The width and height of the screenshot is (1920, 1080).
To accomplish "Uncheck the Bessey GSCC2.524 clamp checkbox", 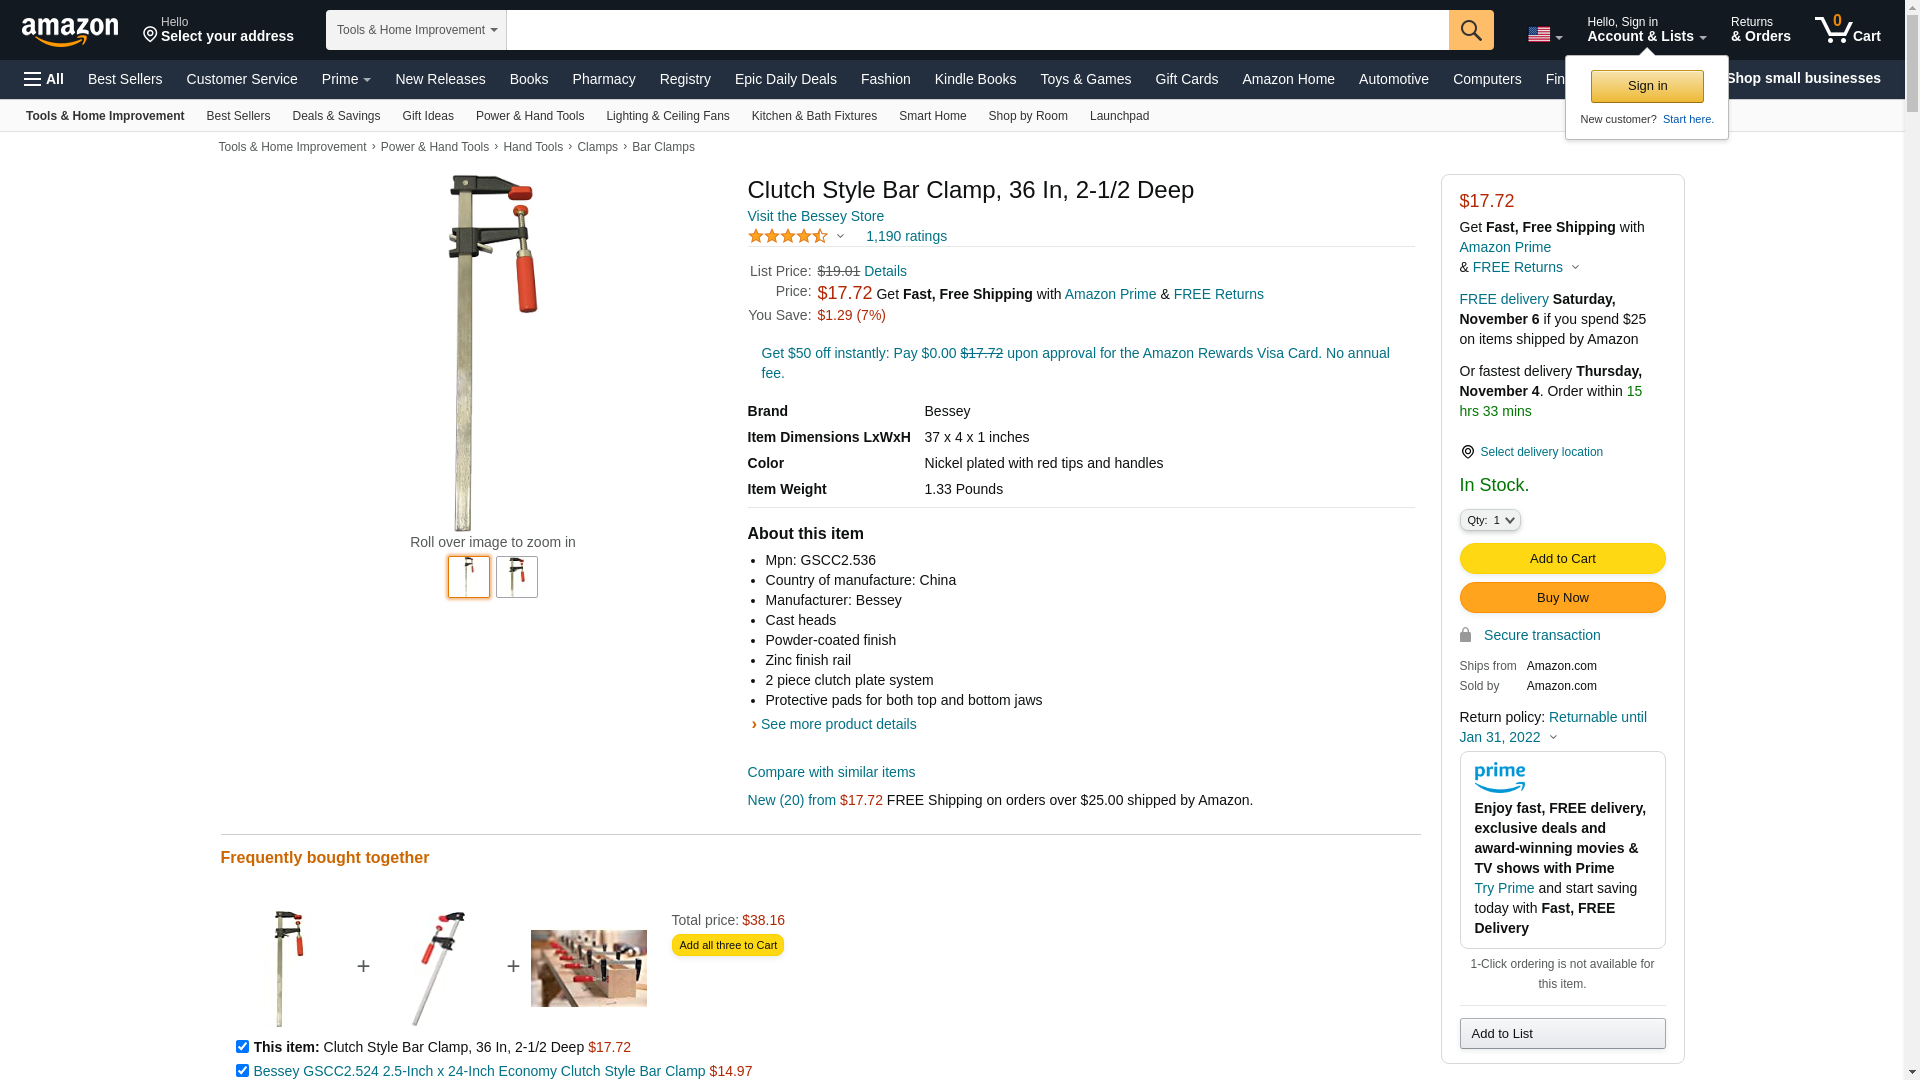I will [242, 1070].
